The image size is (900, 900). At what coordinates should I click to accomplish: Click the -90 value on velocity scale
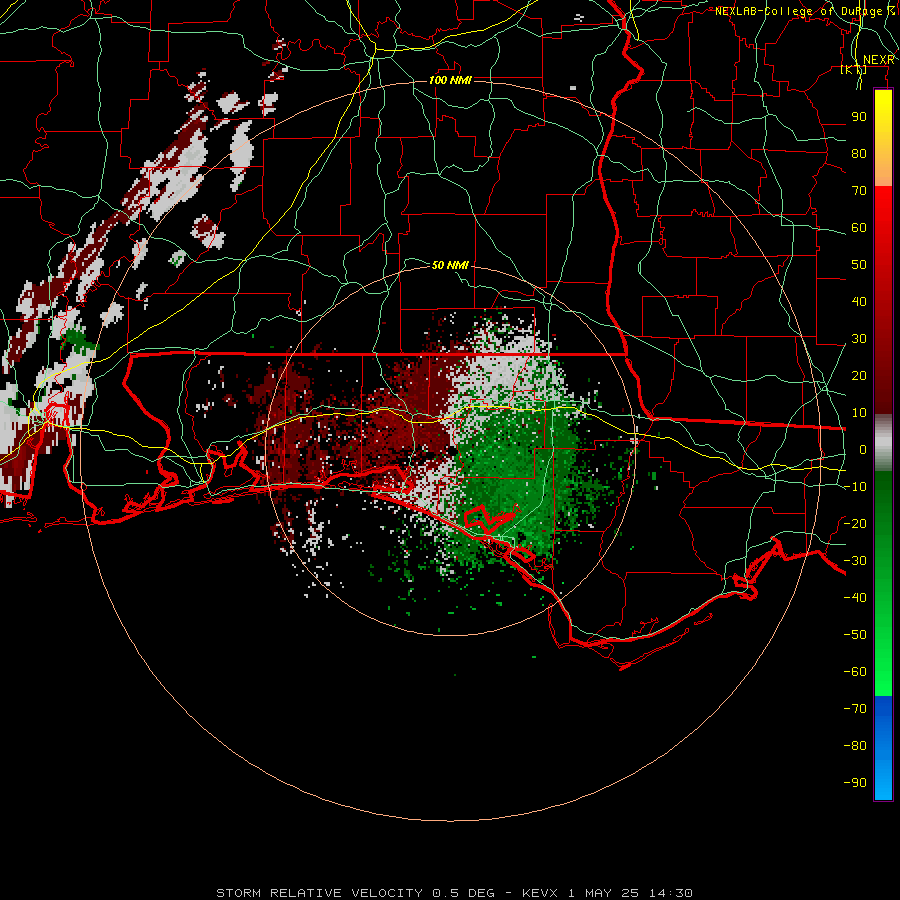click(855, 782)
